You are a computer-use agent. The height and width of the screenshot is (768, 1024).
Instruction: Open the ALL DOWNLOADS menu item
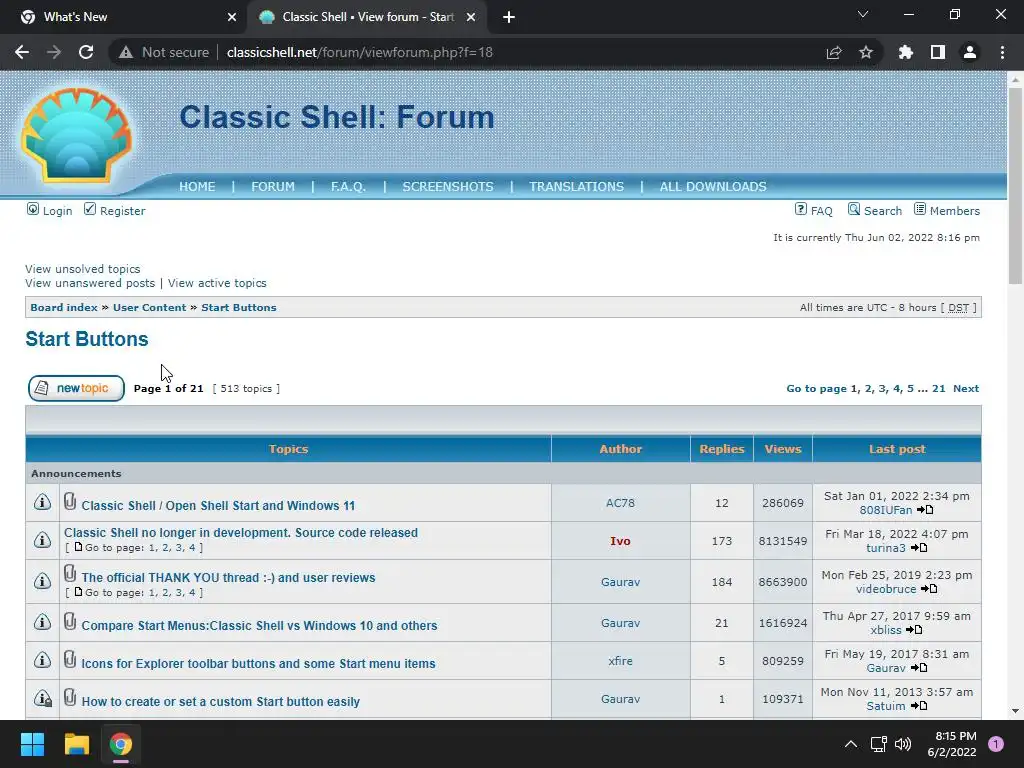713,187
